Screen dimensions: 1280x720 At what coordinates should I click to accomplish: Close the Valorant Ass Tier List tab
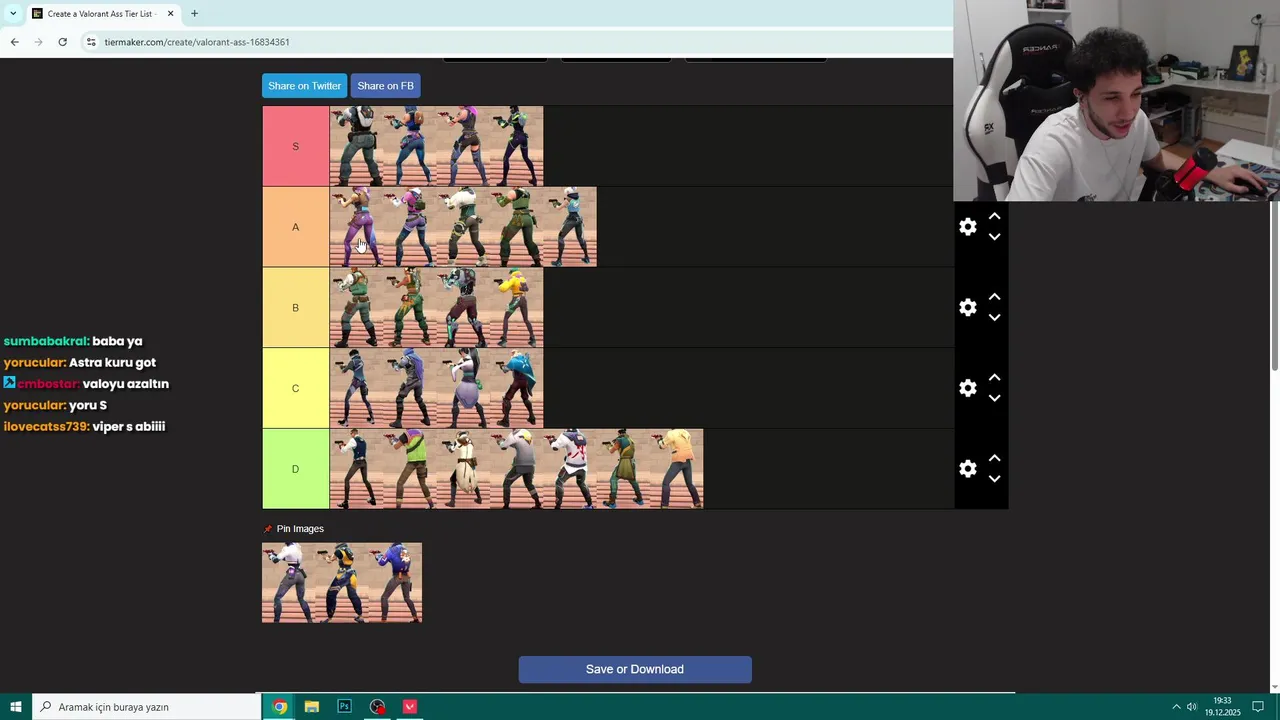(x=170, y=14)
